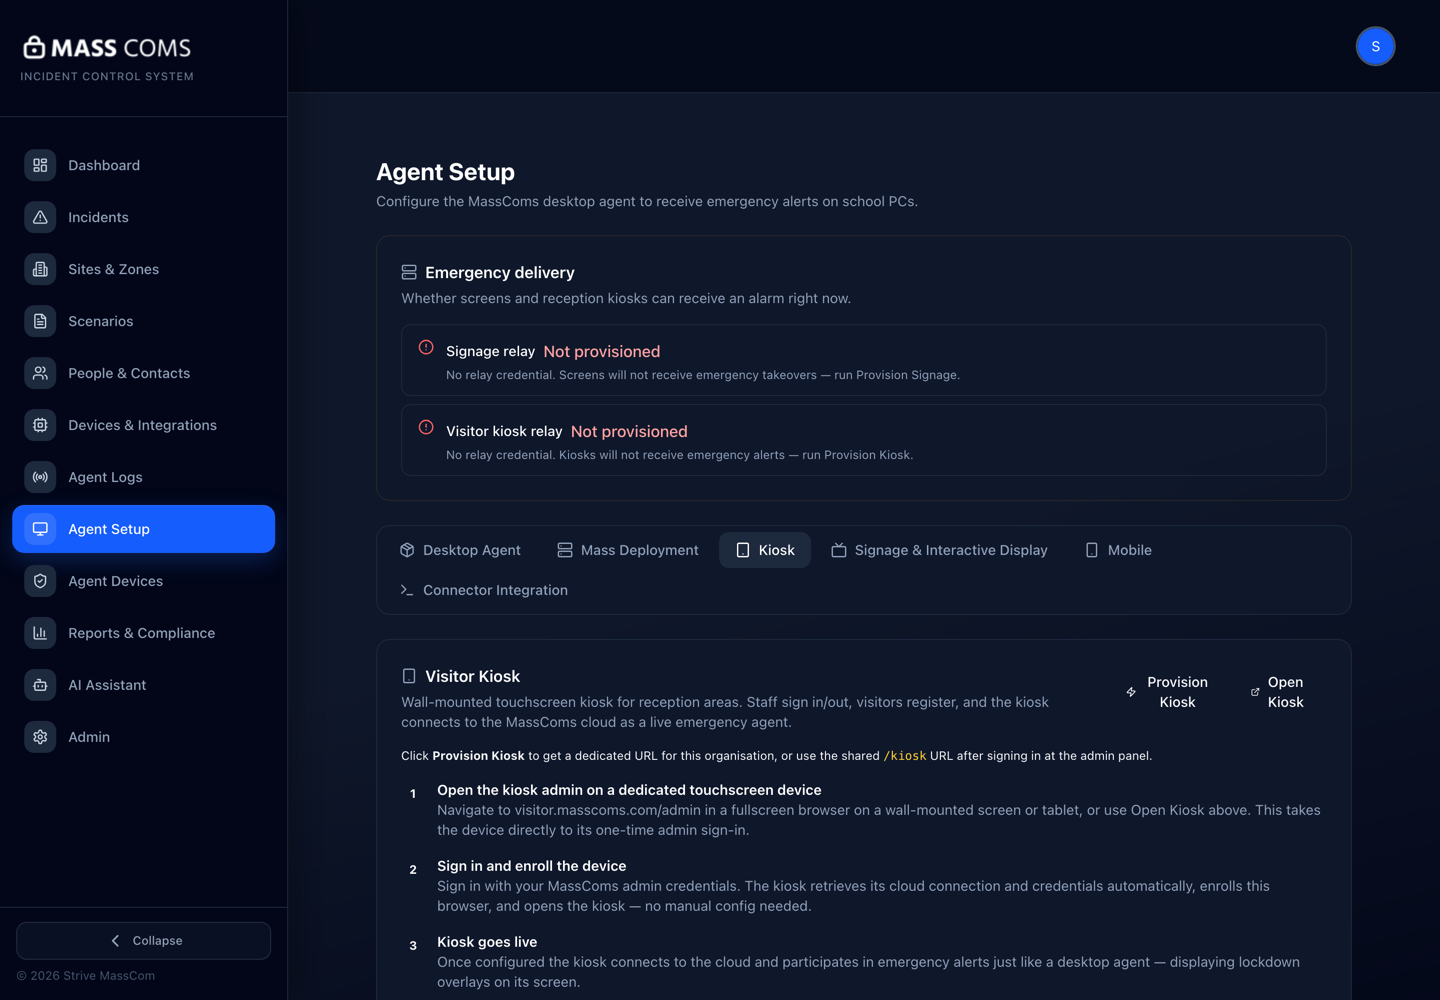The image size is (1440, 1000).
Task: Click the Desktop Agent cube icon
Action: [407, 550]
